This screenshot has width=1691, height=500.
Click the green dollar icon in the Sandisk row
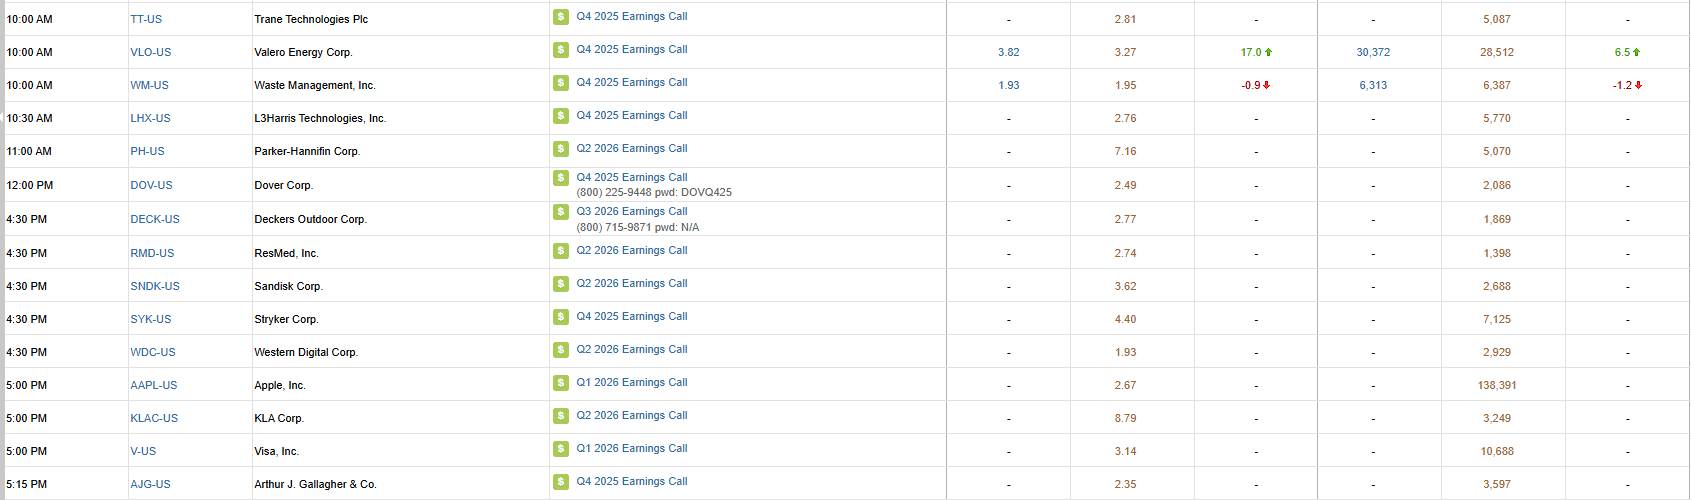coord(561,284)
